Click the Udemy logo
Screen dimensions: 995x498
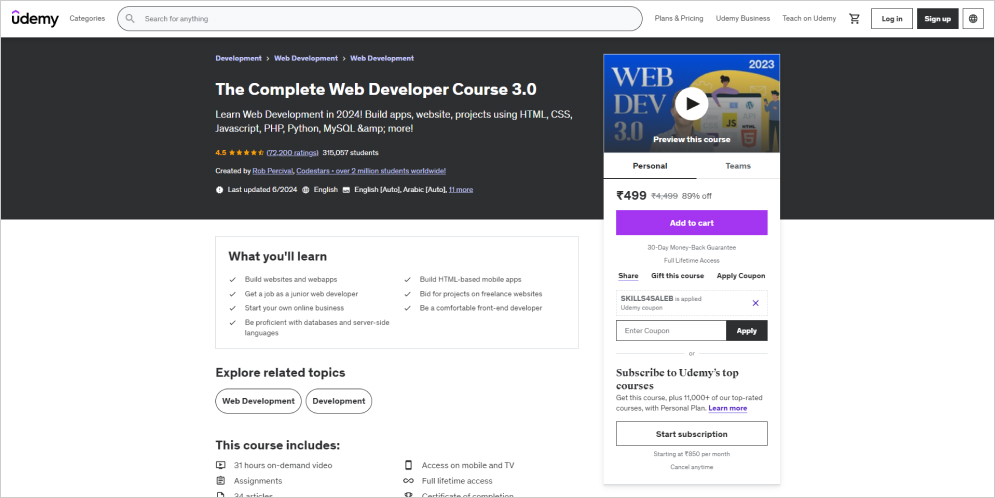click(35, 18)
